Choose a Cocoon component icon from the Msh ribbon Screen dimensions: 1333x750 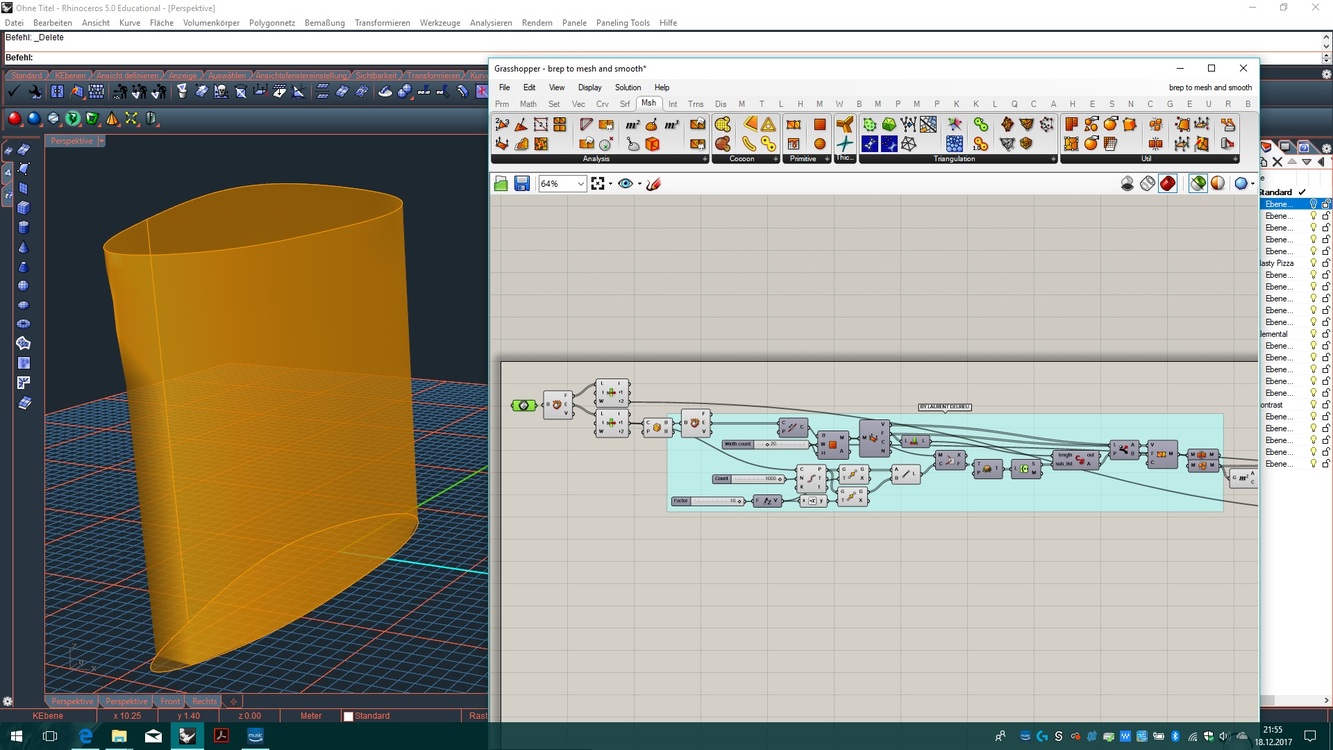tap(723, 122)
